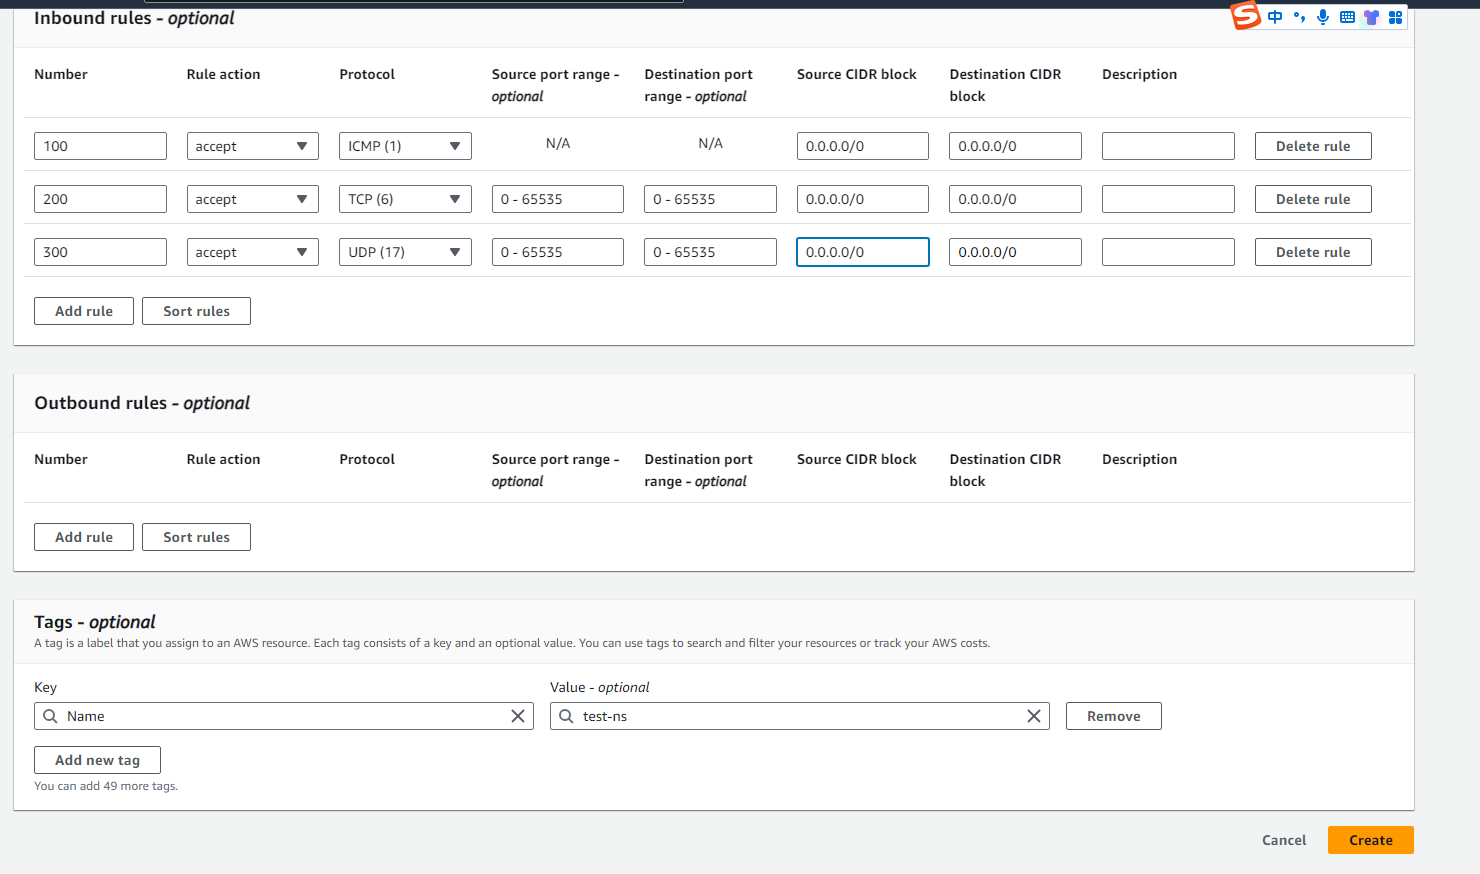Image resolution: width=1480 pixels, height=874 pixels.
Task: Toggle Chinese/English mode in IME toolbar
Action: 1275,17
